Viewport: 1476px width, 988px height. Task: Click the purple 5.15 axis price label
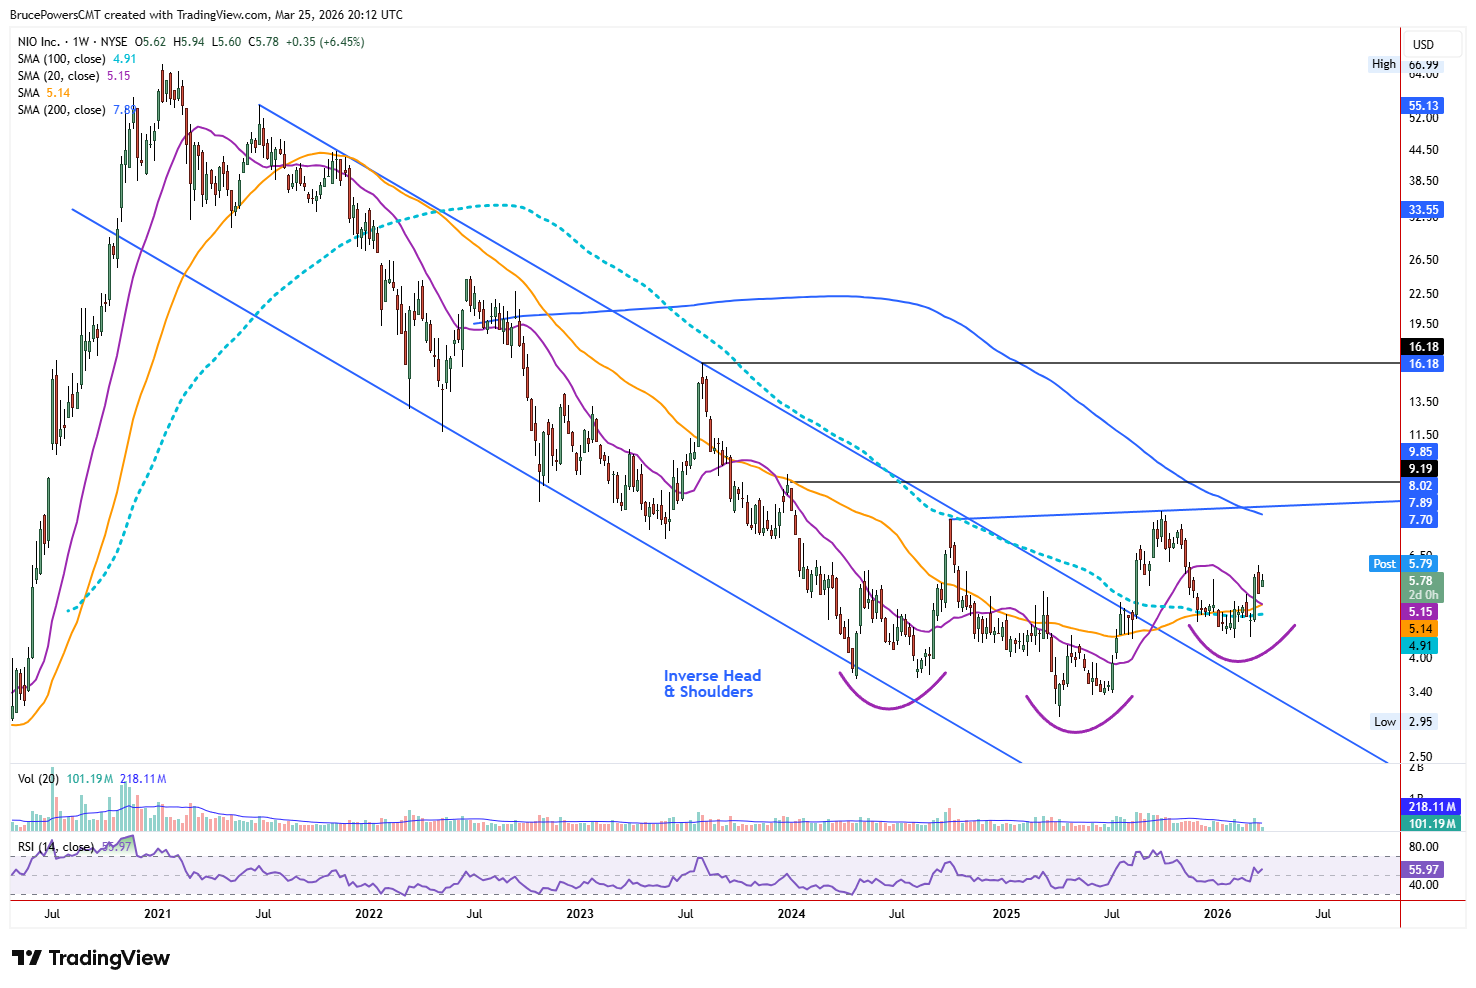1420,612
